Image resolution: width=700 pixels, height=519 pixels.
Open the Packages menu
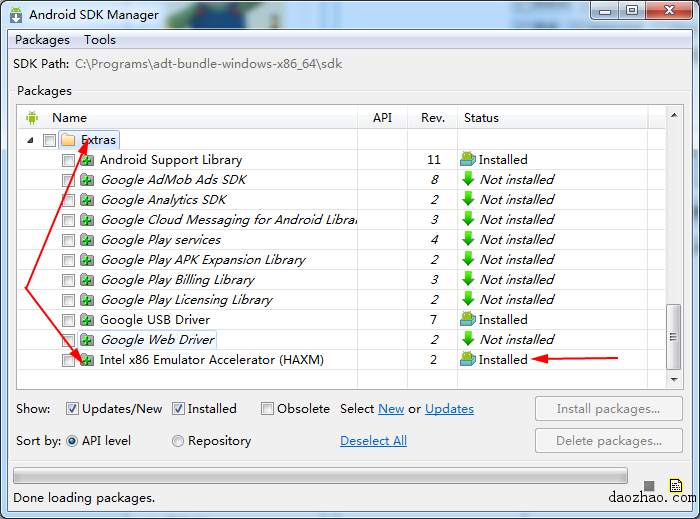click(42, 40)
